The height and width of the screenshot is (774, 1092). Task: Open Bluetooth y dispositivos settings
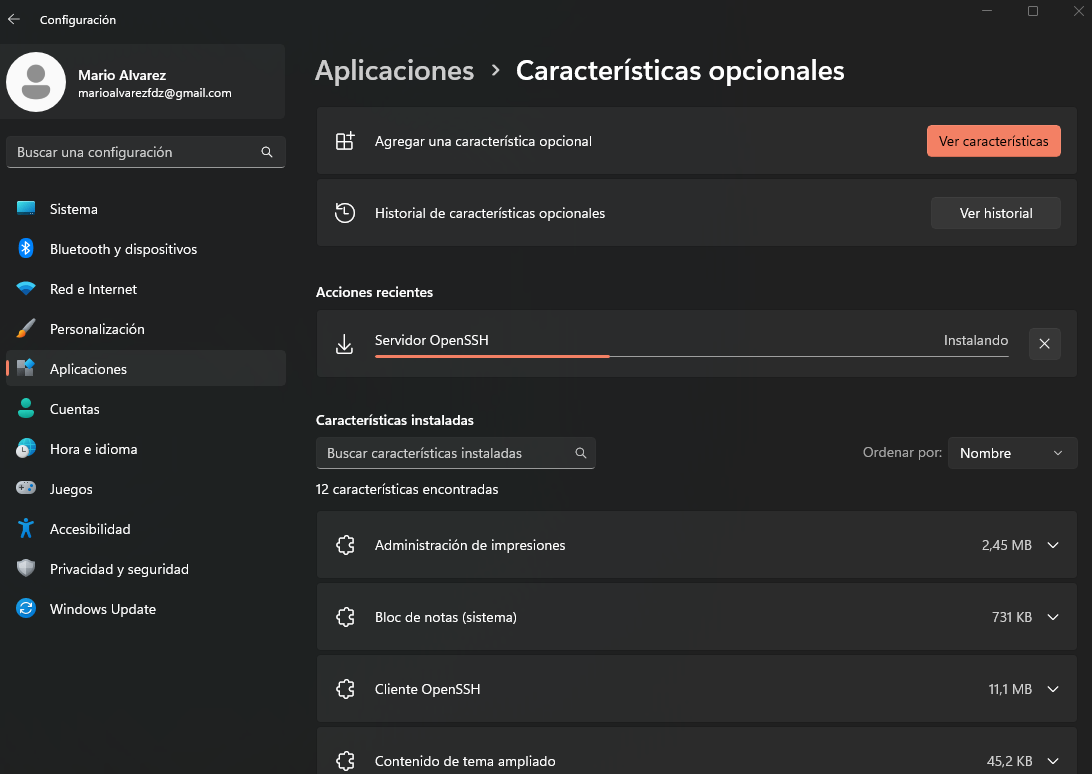click(146, 249)
